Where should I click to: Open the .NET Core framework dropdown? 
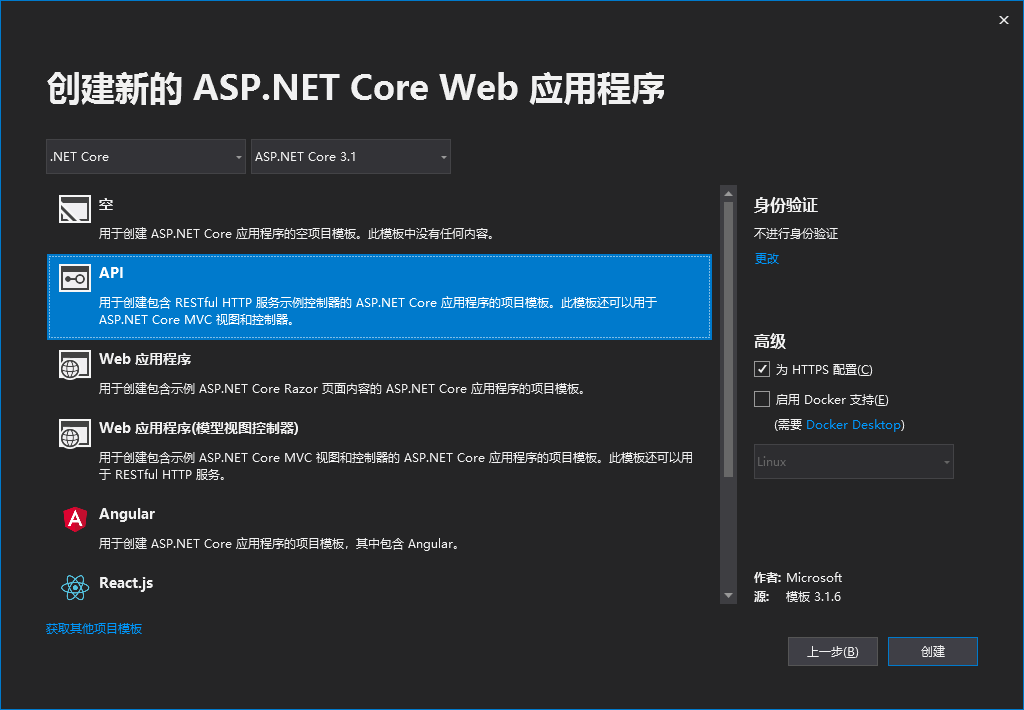coord(146,157)
